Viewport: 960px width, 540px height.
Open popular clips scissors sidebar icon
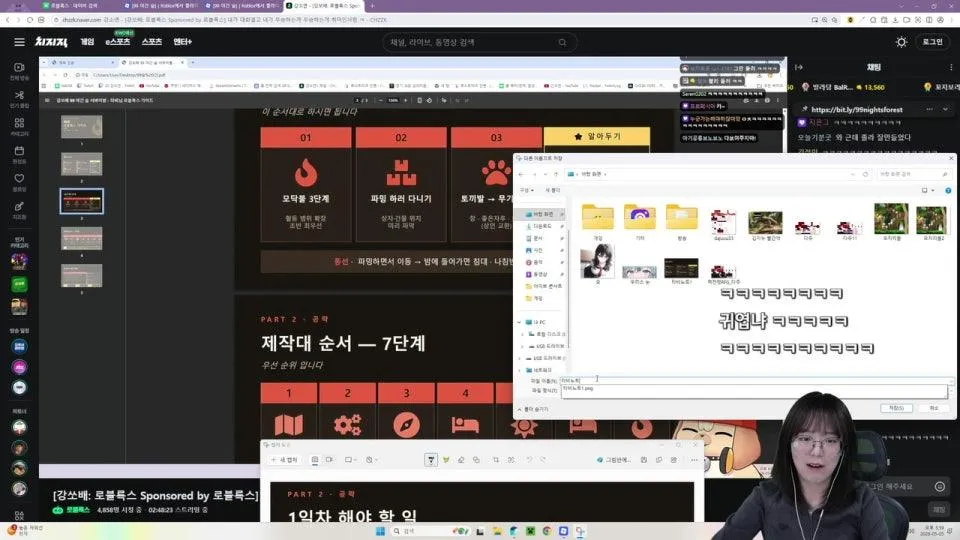pyautogui.click(x=19, y=95)
